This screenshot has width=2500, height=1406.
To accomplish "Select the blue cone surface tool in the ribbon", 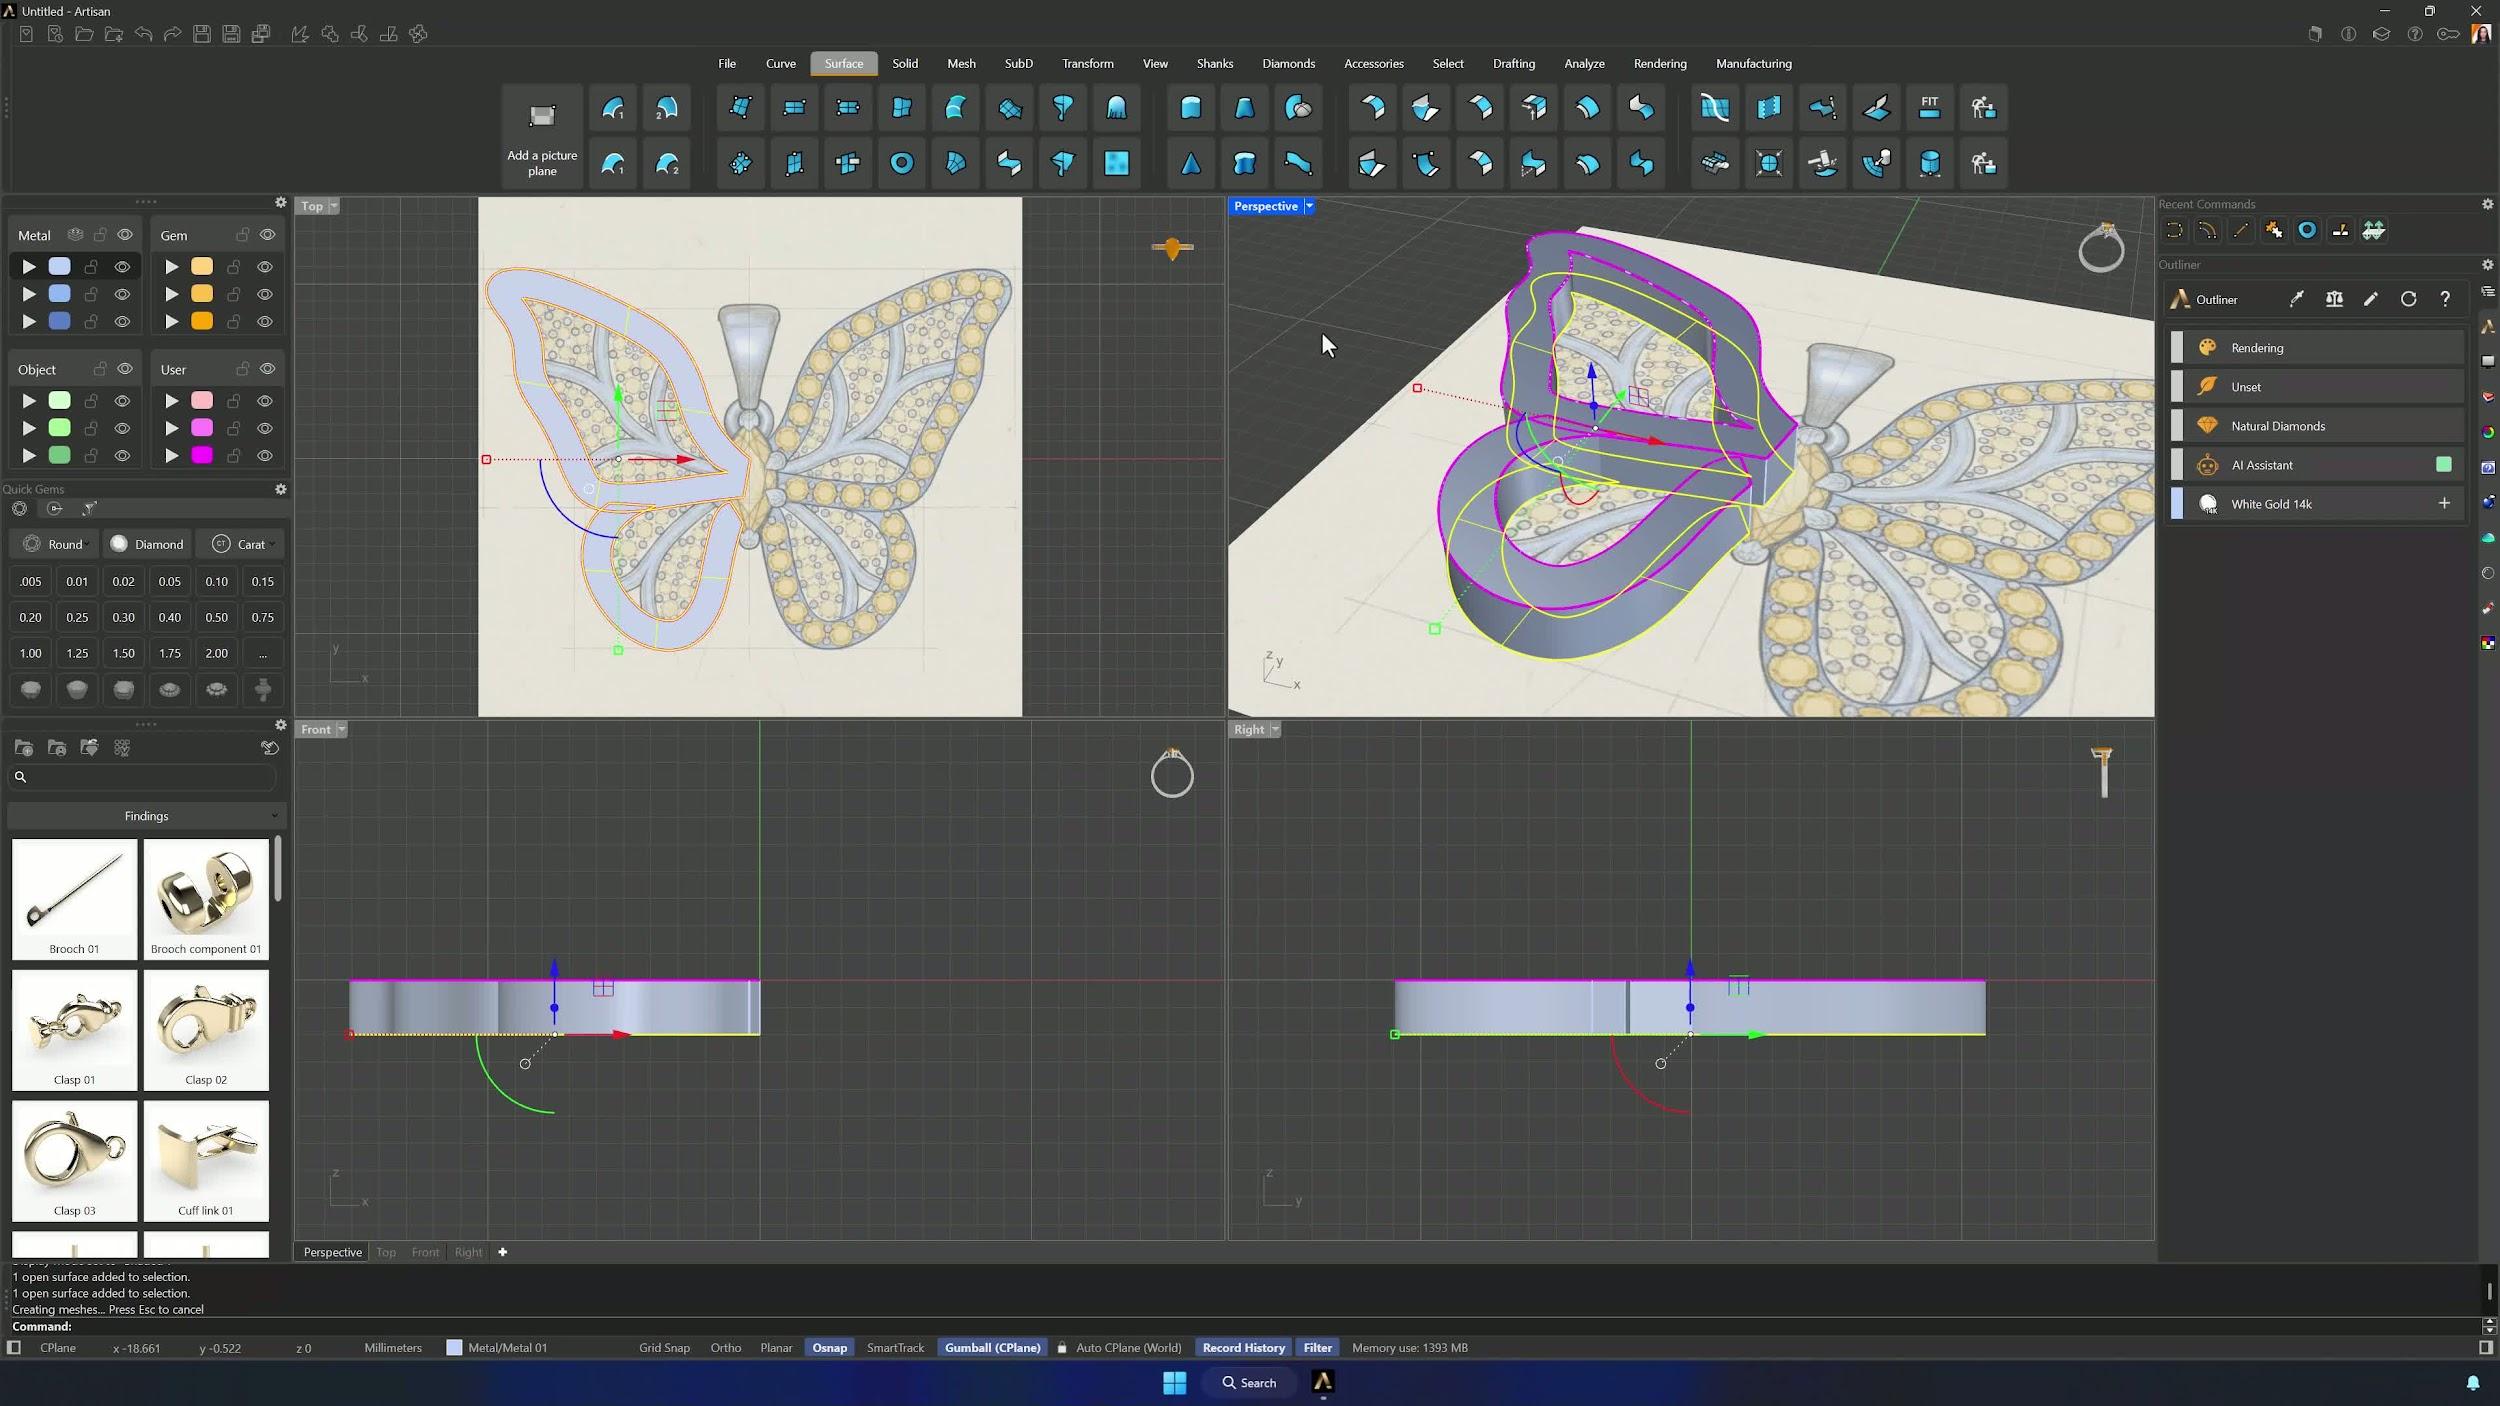I will coord(1190,163).
